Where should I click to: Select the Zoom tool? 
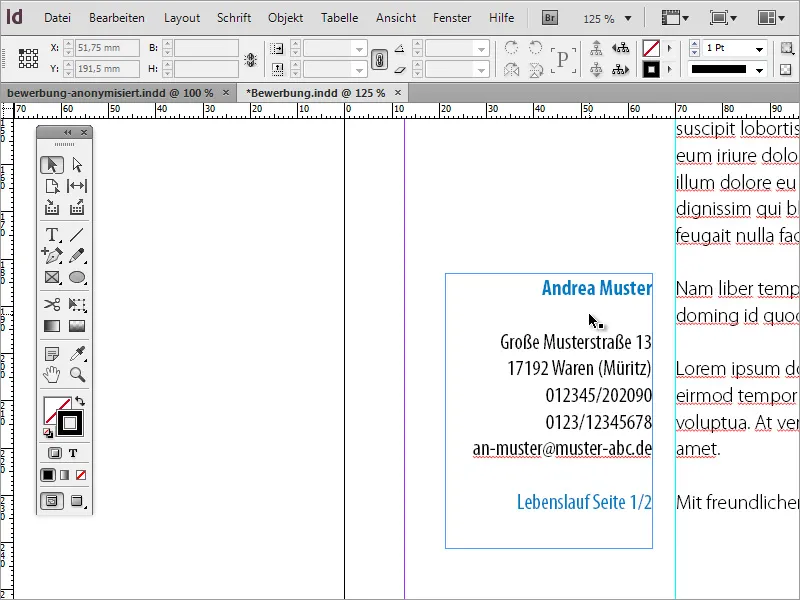tap(77, 374)
